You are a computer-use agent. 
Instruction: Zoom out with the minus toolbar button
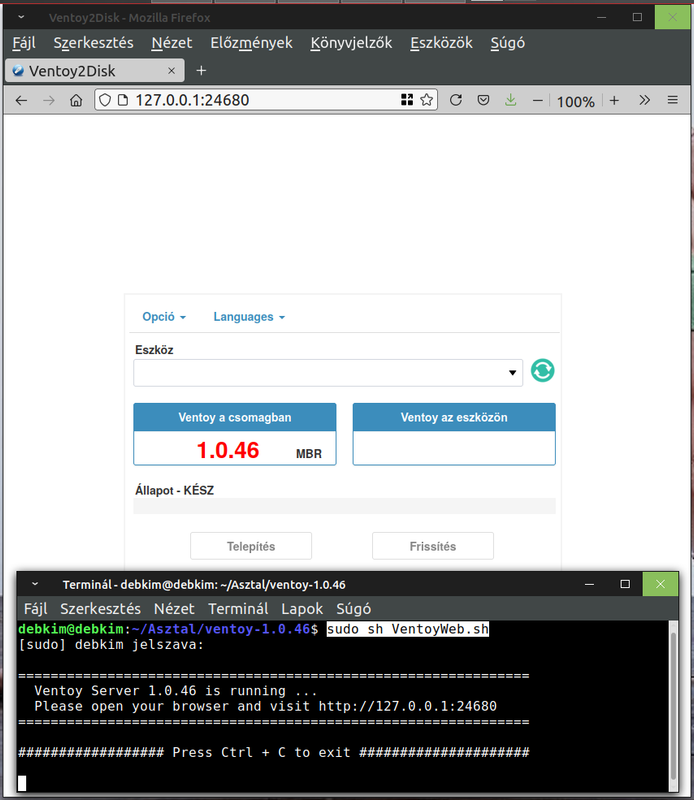537,101
